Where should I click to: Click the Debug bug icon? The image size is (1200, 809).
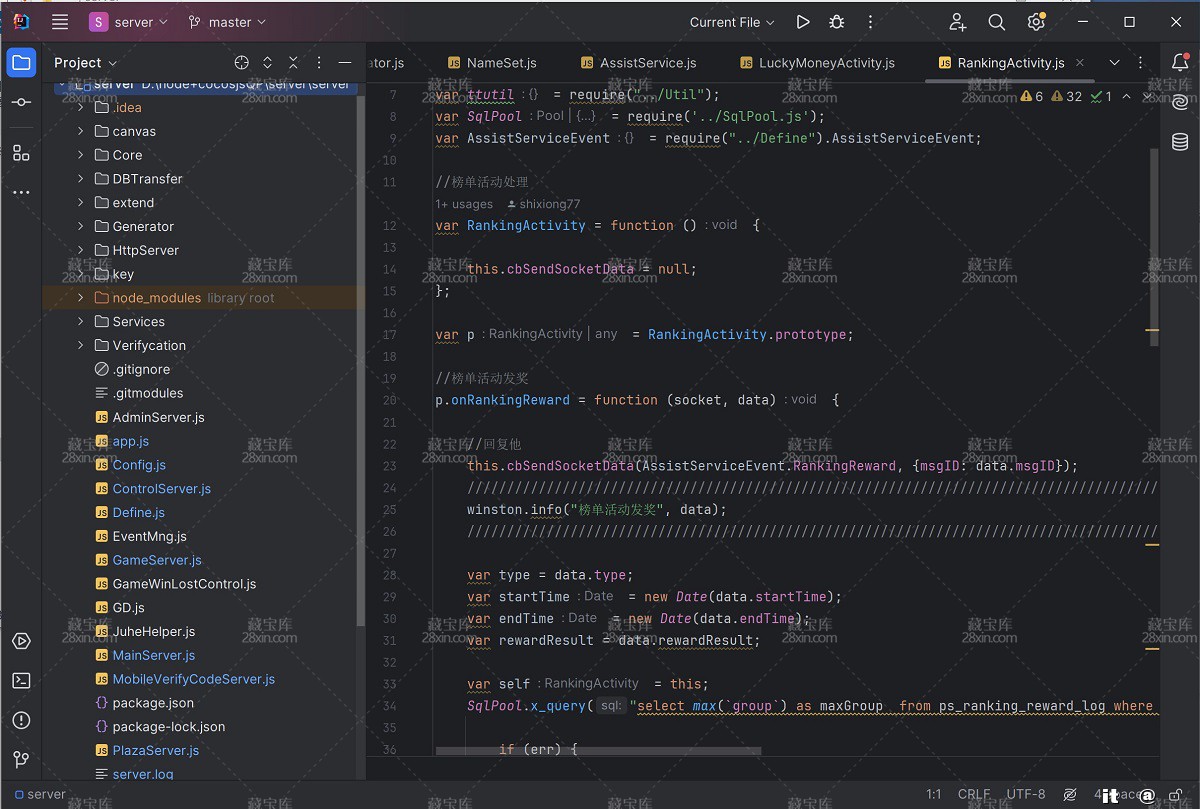point(837,22)
